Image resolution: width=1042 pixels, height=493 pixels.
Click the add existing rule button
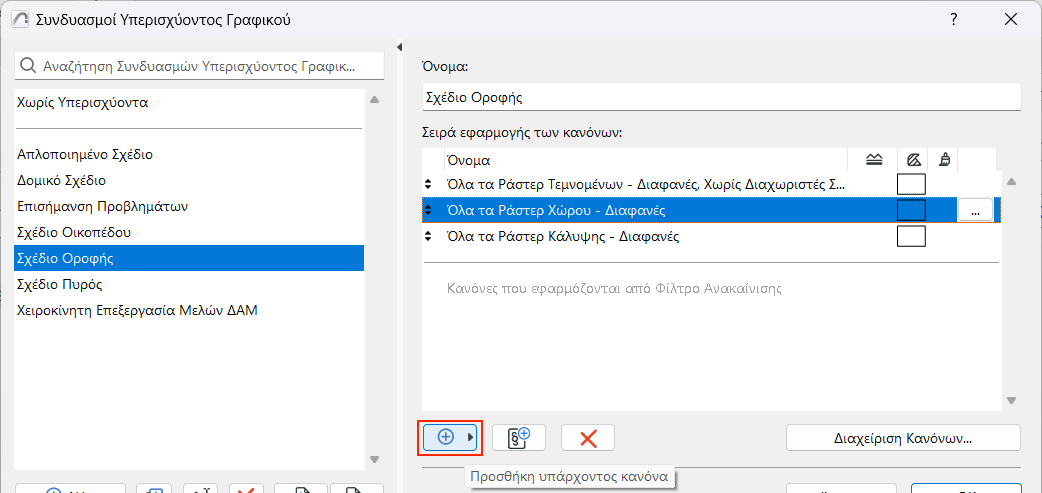click(449, 437)
